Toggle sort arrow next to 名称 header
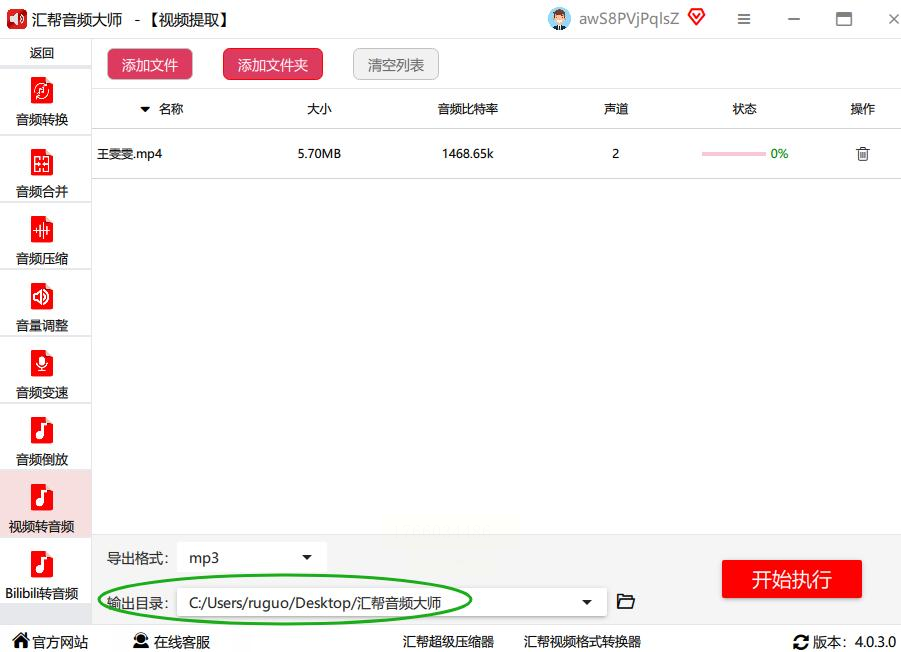The height and width of the screenshot is (652, 901). coord(145,109)
